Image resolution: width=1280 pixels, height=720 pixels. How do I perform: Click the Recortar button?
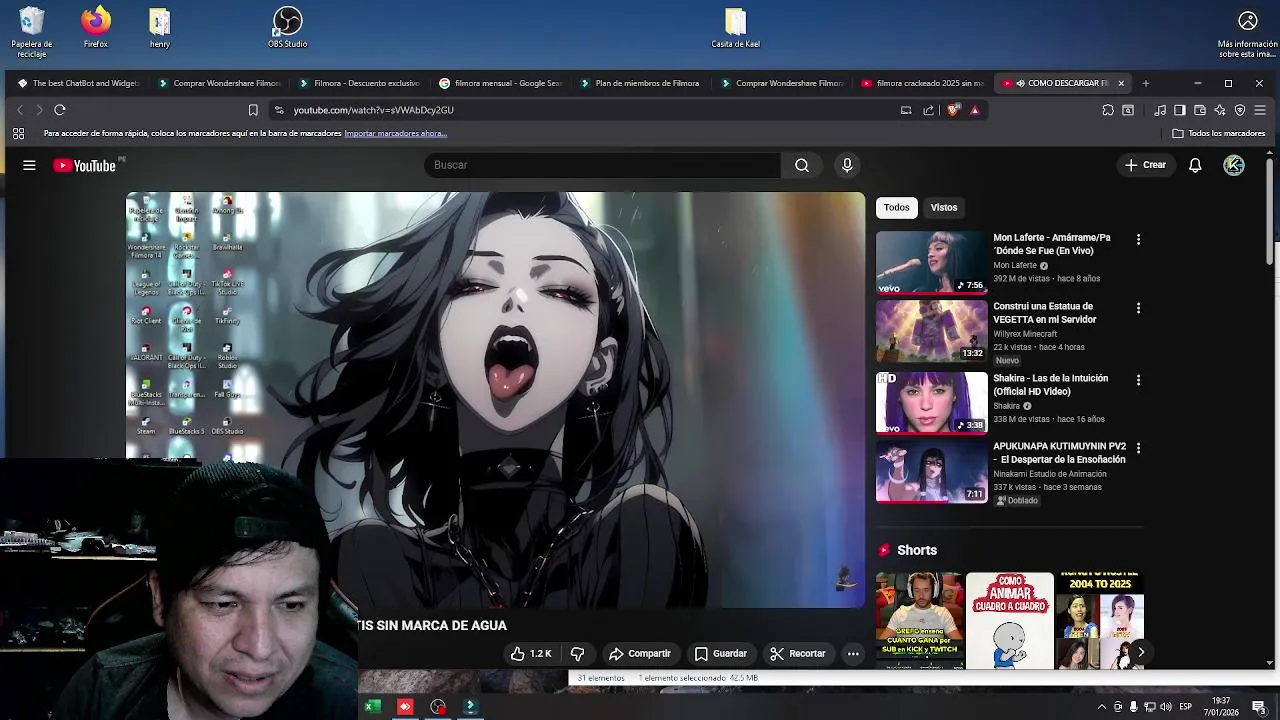tap(798, 654)
